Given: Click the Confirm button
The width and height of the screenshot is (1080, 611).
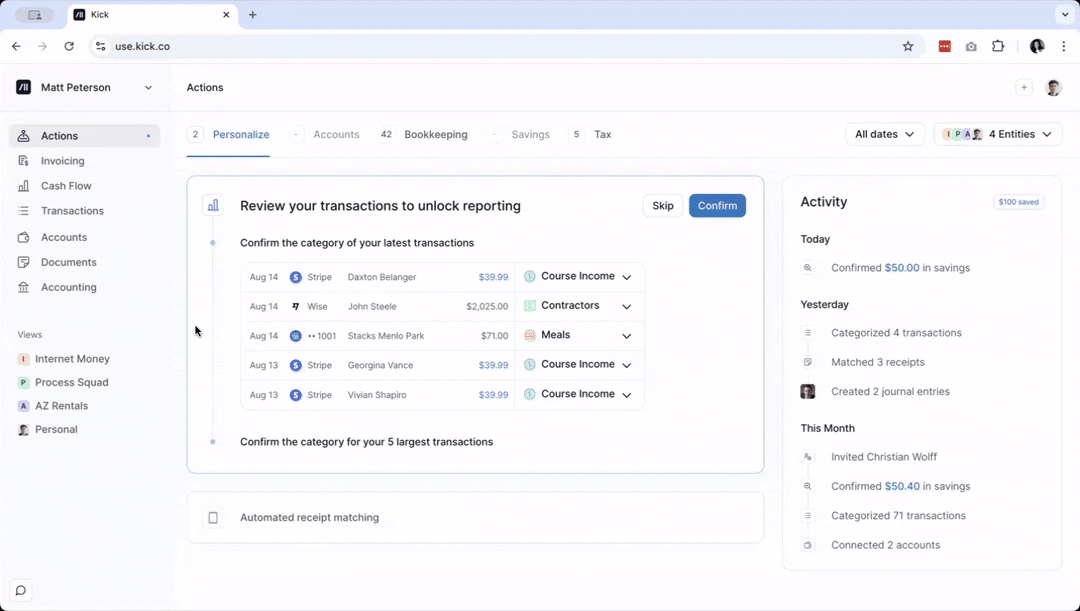Looking at the screenshot, I should [717, 206].
